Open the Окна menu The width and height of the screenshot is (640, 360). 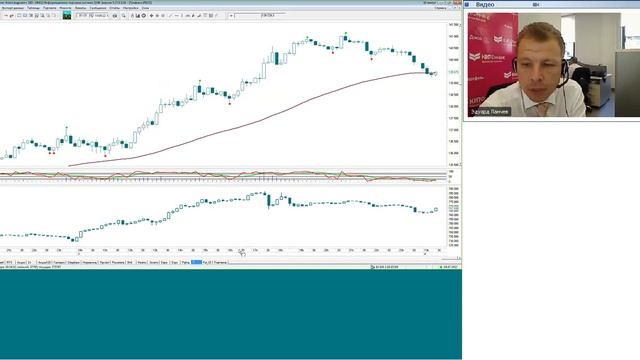(x=145, y=8)
